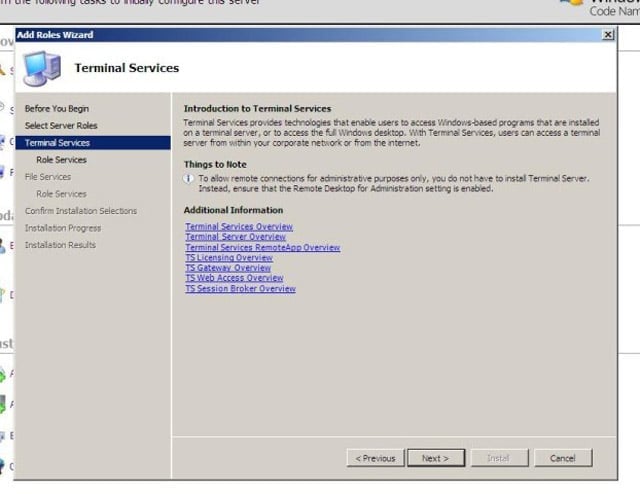The height and width of the screenshot is (494, 640).
Task: Click the Install button
Action: tap(500, 458)
